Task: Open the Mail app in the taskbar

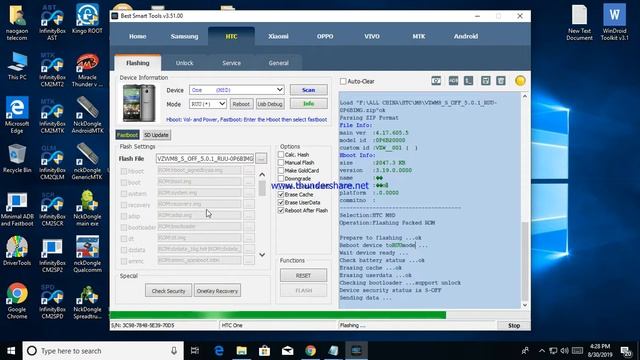Action: pos(287,351)
